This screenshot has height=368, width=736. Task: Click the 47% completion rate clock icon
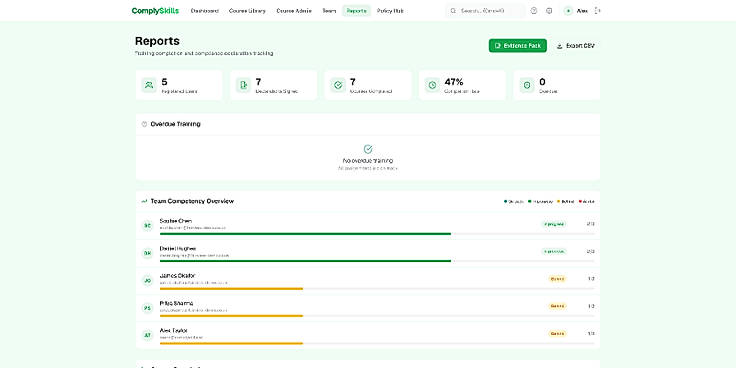[x=432, y=85]
